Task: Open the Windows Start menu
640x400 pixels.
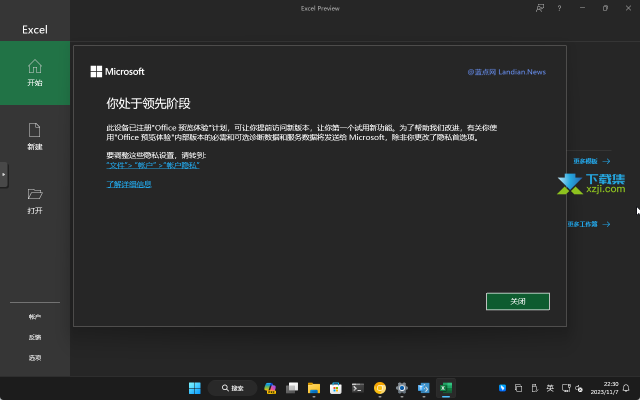Action: tap(195, 388)
